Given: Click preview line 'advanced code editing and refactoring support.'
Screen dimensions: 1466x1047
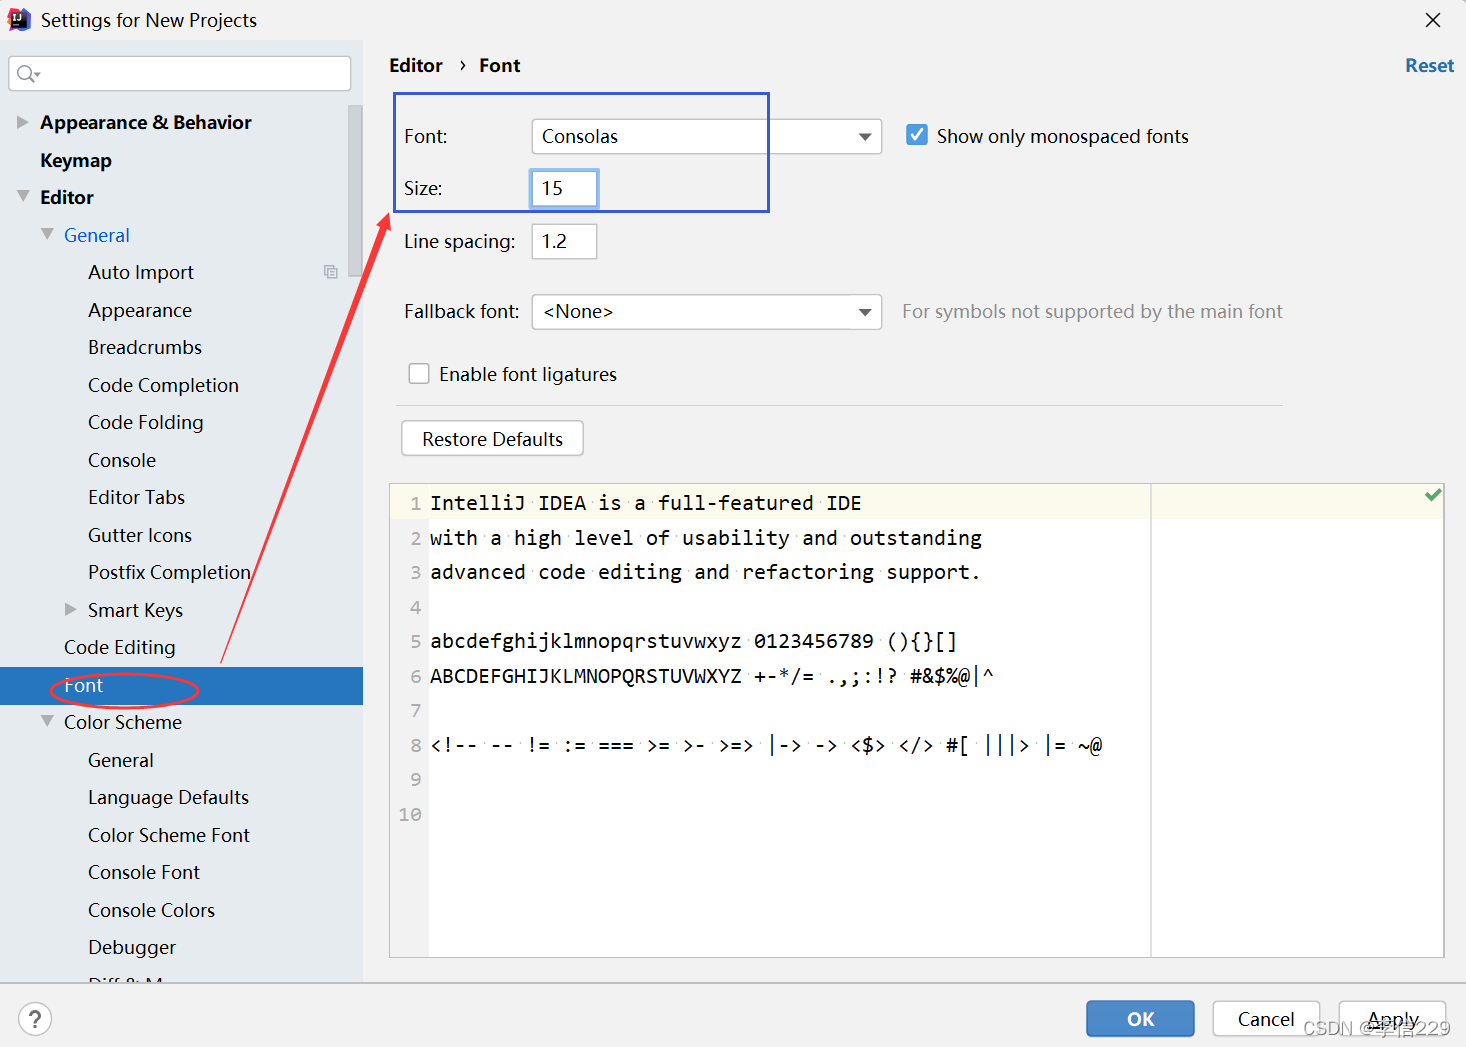Looking at the screenshot, I should 705,572.
